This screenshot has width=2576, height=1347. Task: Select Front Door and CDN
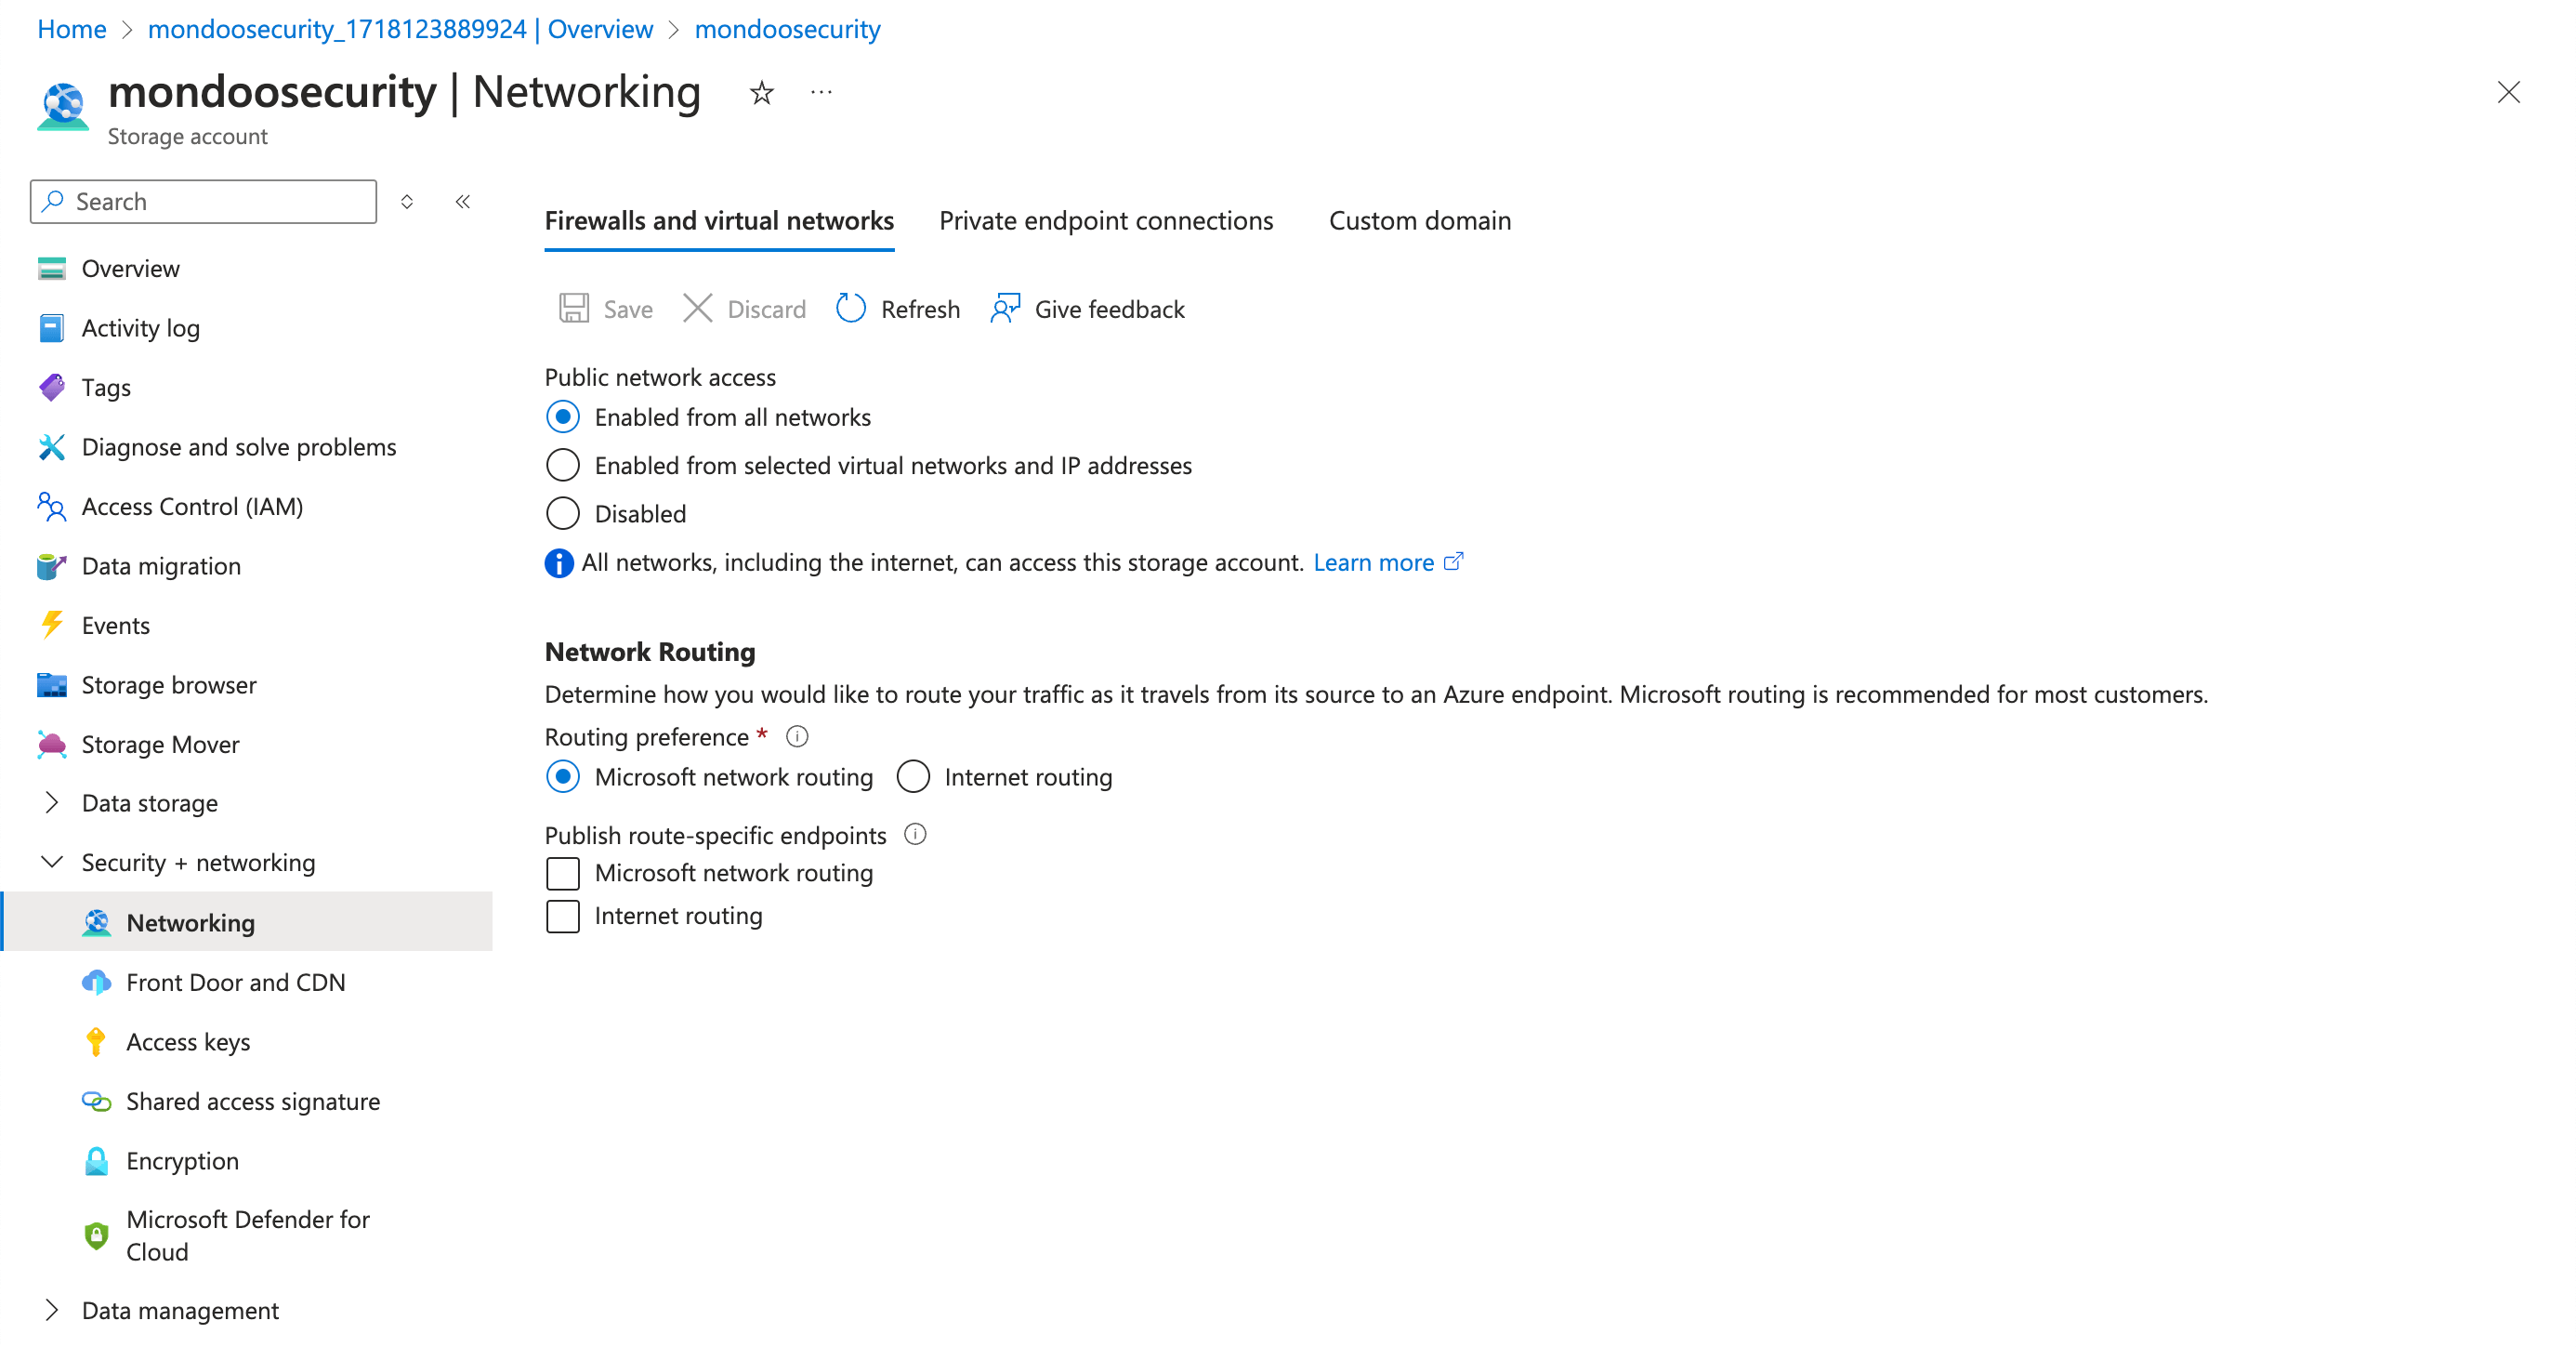(x=236, y=981)
